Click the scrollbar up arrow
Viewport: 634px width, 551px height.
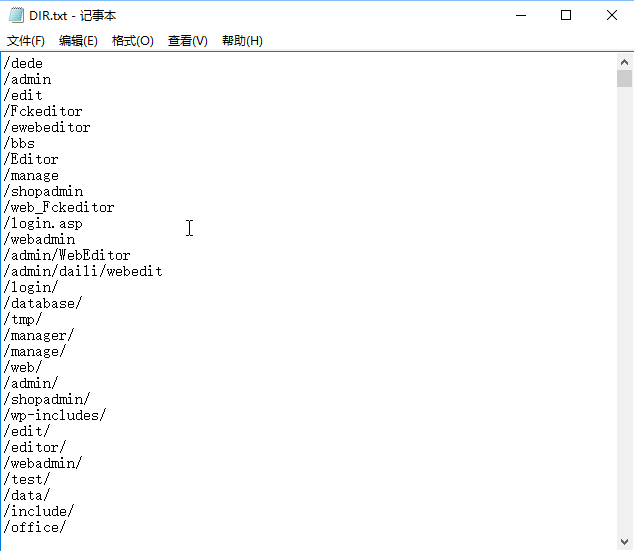624,62
